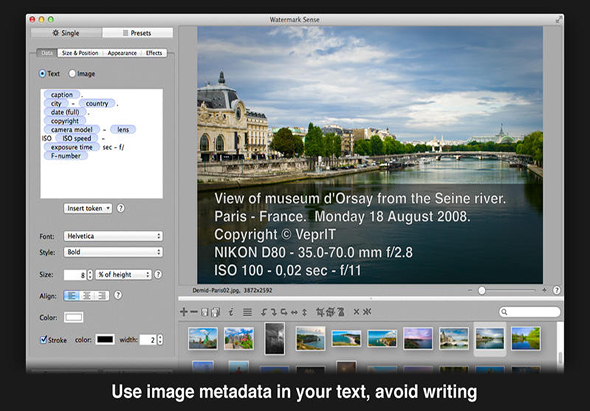Open the black stroke color swatch
590x411 pixels.
click(105, 339)
